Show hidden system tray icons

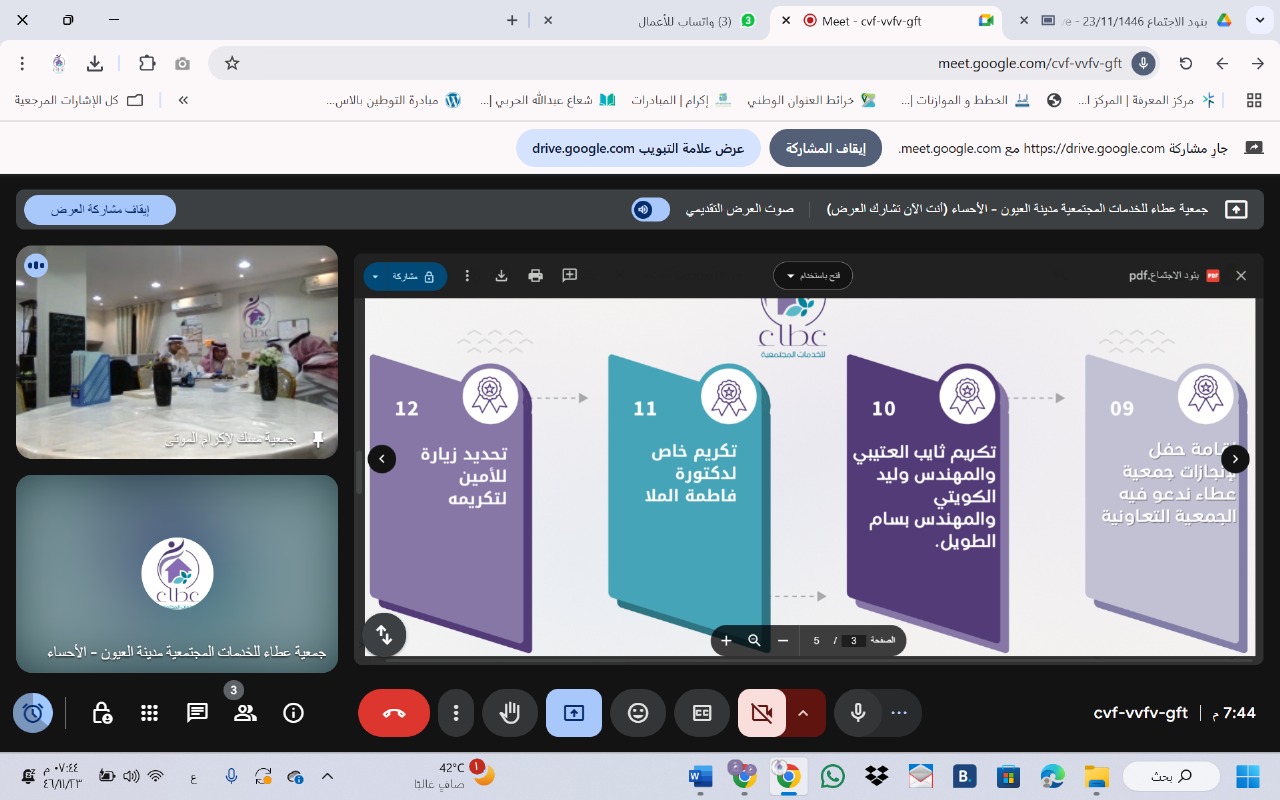pos(327,776)
